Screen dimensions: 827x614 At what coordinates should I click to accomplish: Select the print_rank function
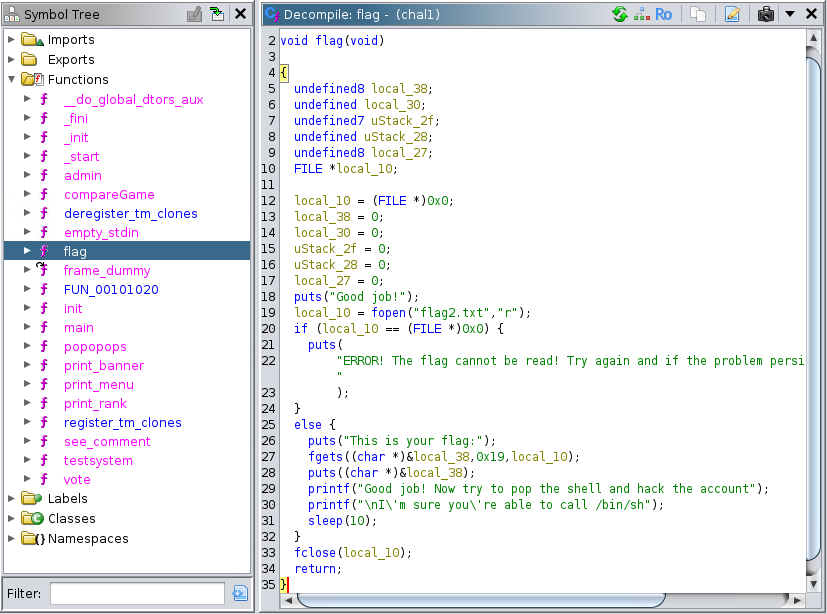pyautogui.click(x=95, y=404)
